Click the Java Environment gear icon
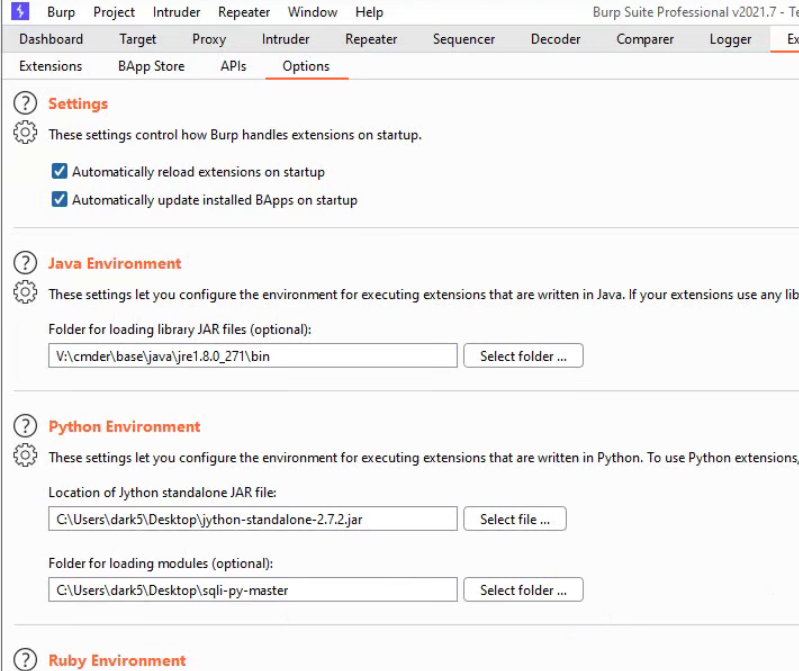 [25, 292]
